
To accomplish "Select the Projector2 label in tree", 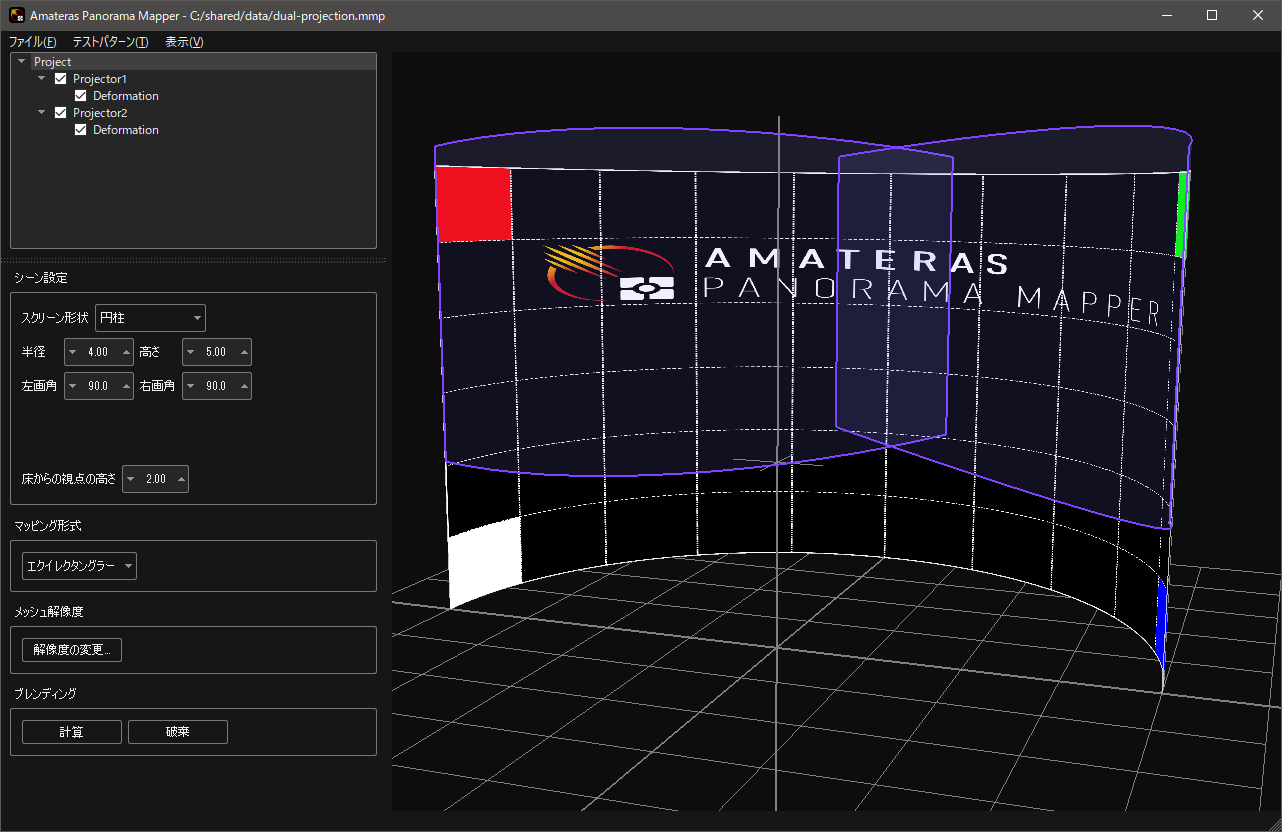I will pyautogui.click(x=100, y=113).
